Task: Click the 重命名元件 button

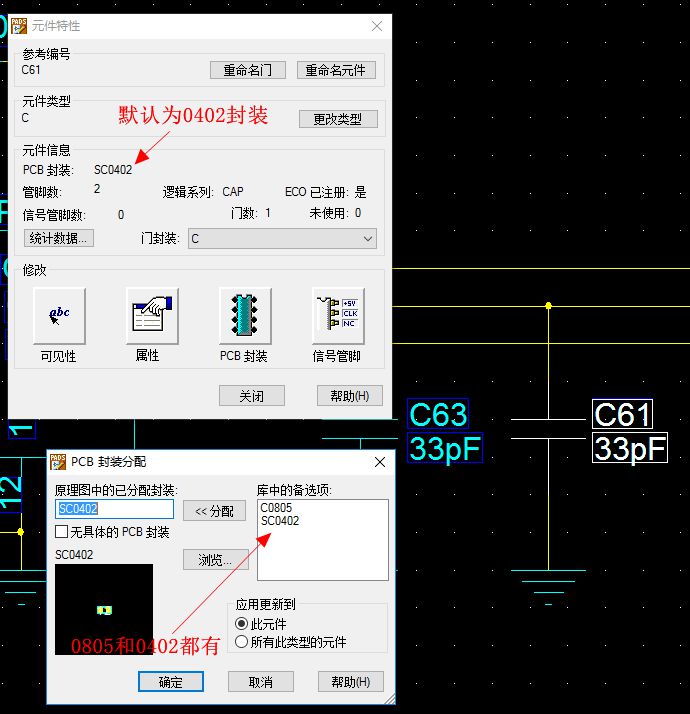Action: [336, 70]
